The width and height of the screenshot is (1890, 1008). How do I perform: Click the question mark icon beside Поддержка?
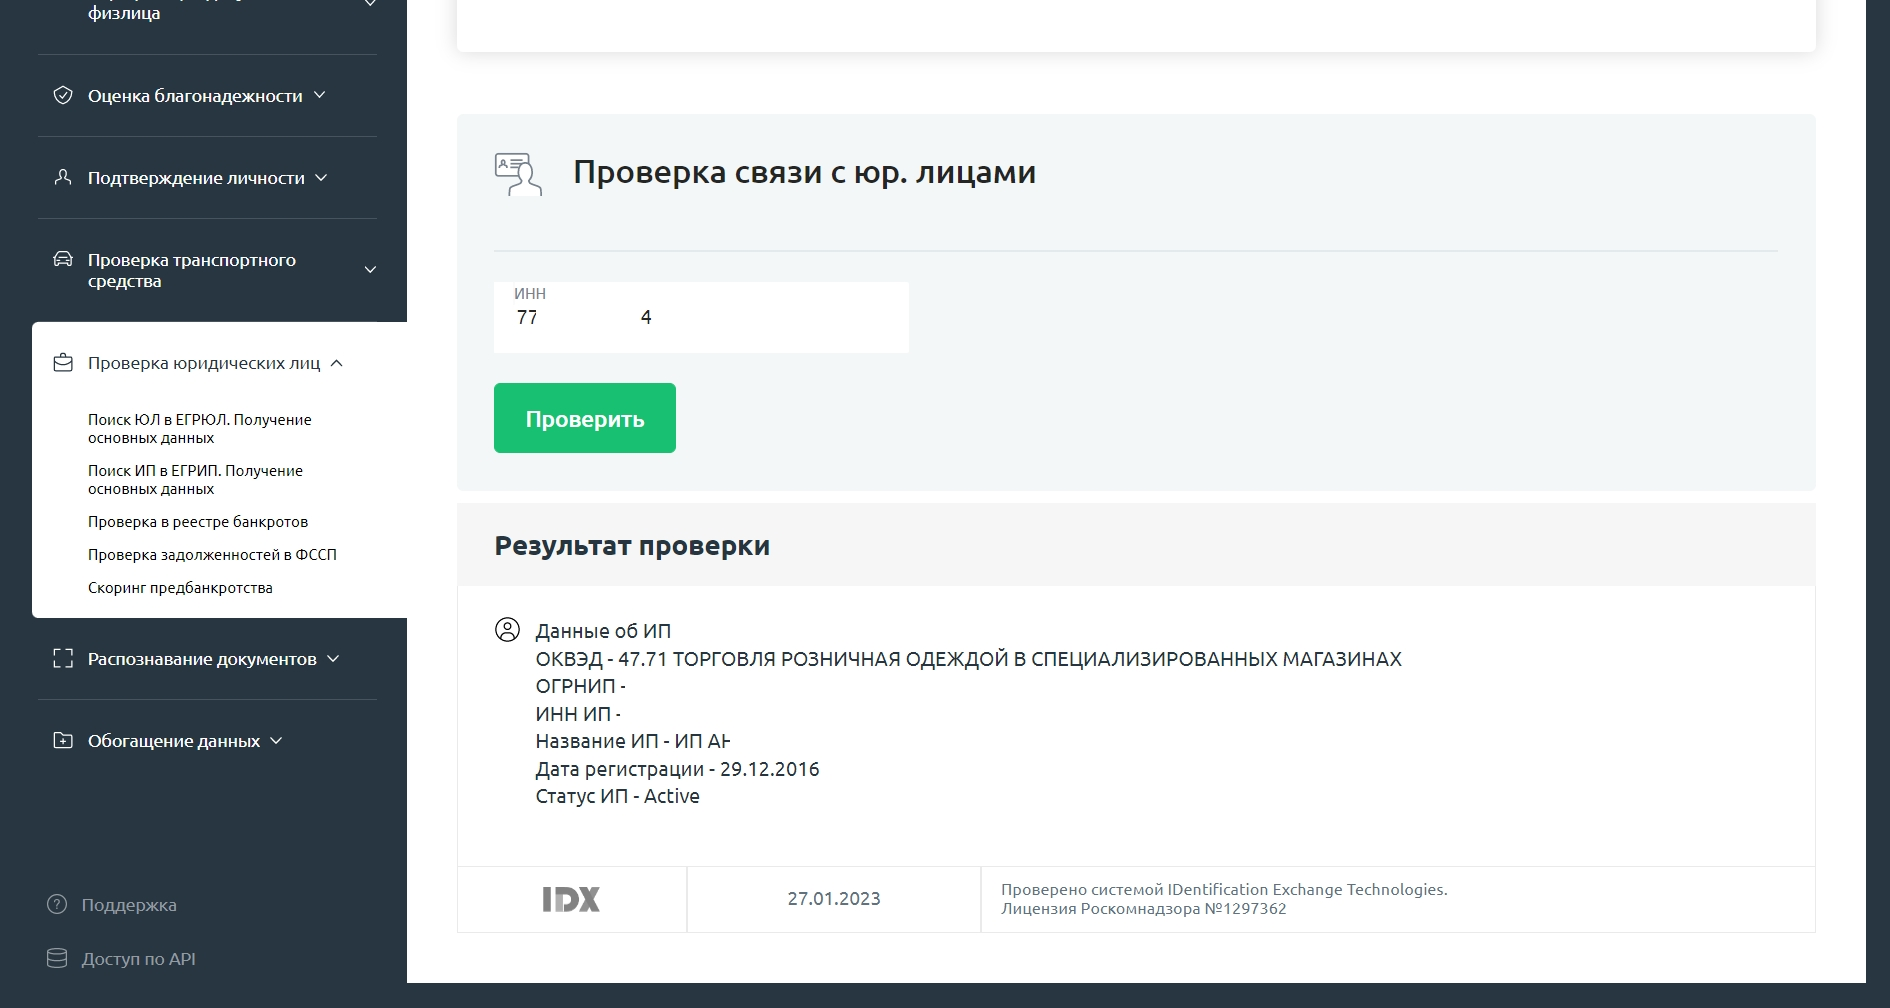point(57,904)
